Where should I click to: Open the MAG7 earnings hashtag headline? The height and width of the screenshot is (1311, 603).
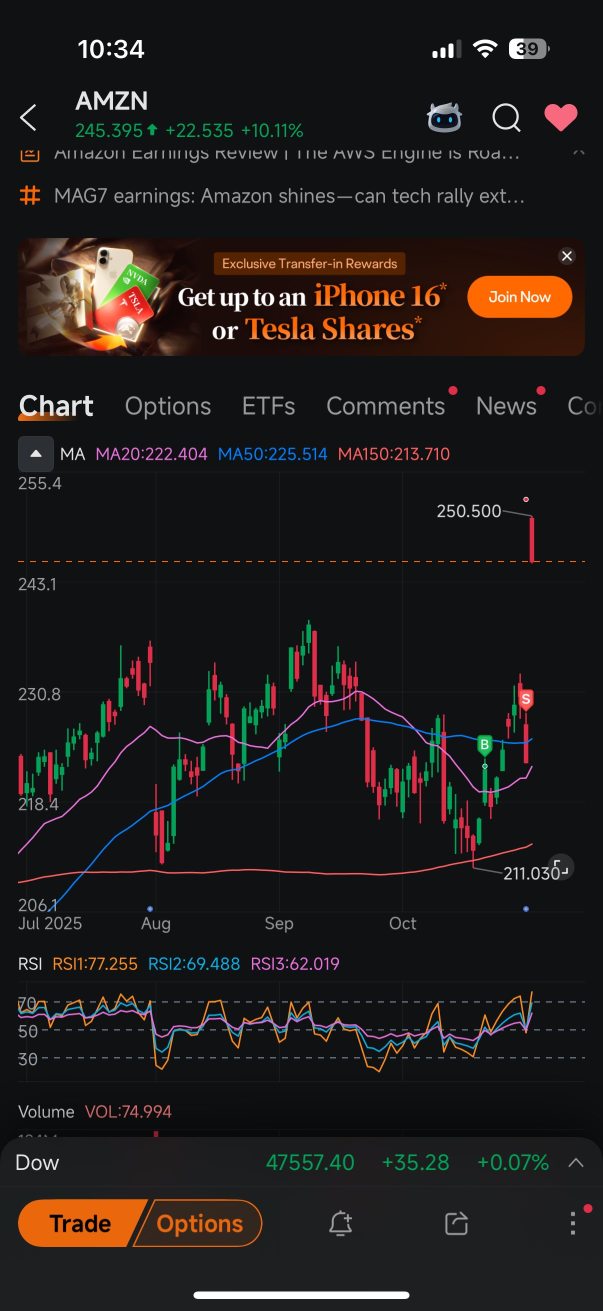coord(290,196)
